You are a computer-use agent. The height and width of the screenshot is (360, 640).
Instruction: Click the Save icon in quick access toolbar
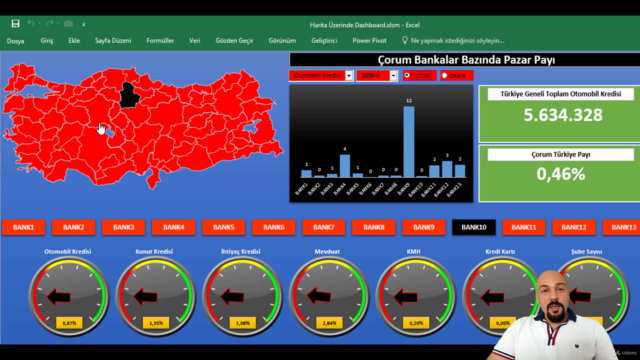[x=15, y=24]
